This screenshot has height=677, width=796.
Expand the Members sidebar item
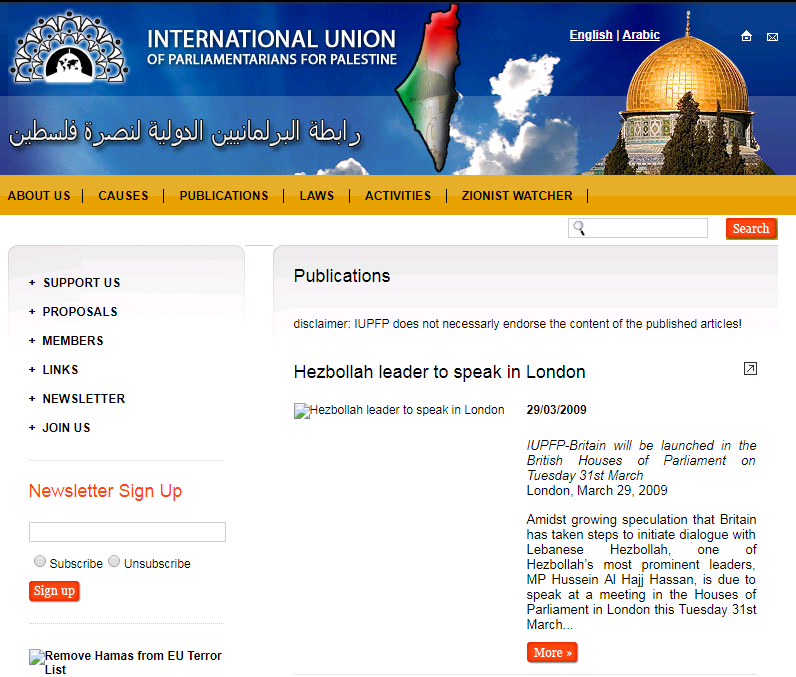pyautogui.click(x=72, y=341)
